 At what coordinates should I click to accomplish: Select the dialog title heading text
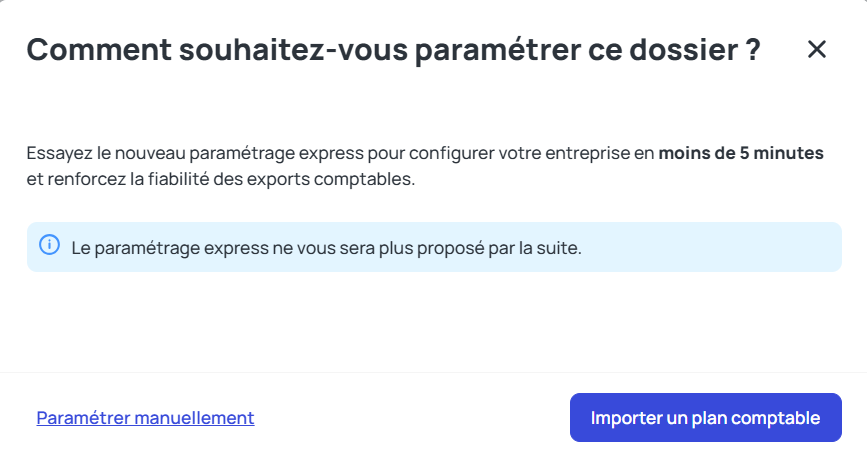pos(394,50)
